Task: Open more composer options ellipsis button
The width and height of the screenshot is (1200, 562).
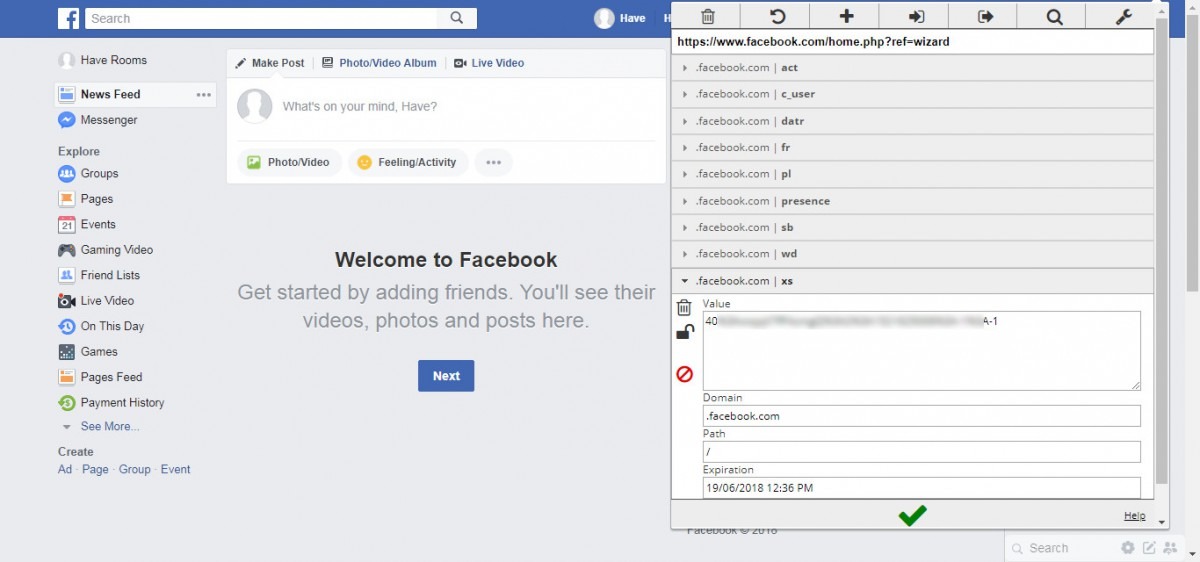Action: pos(493,162)
